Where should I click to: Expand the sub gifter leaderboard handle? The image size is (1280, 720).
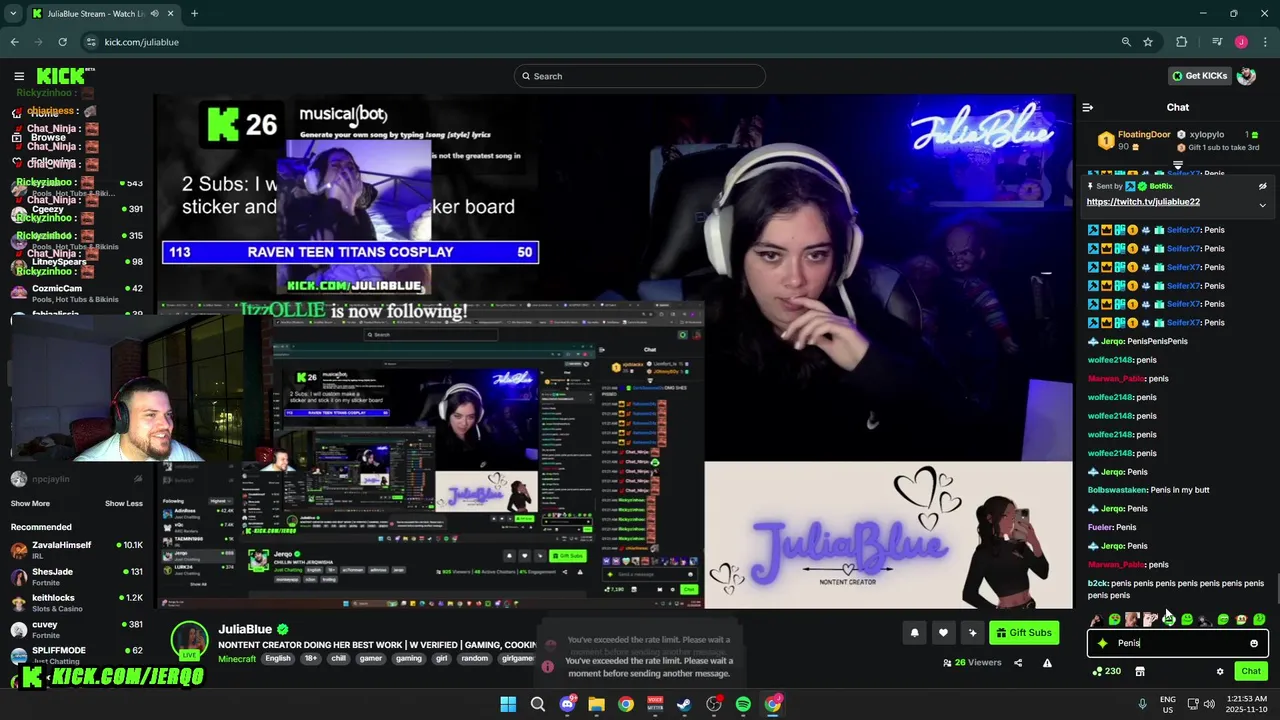pyautogui.click(x=1178, y=165)
